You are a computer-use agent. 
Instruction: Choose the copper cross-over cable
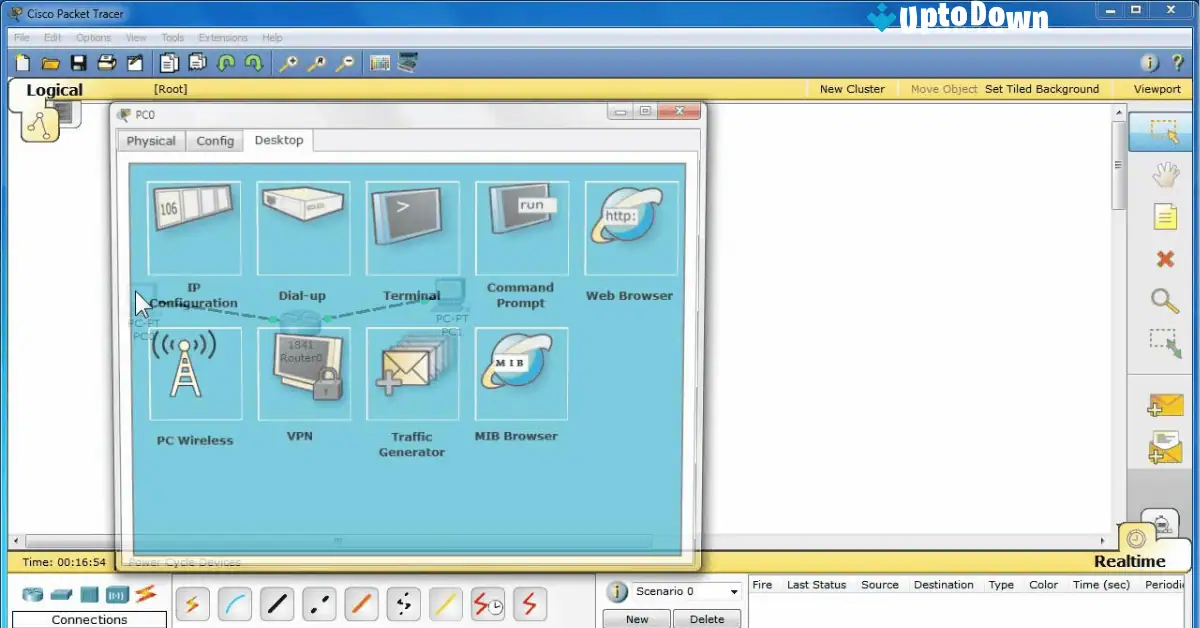(x=319, y=604)
